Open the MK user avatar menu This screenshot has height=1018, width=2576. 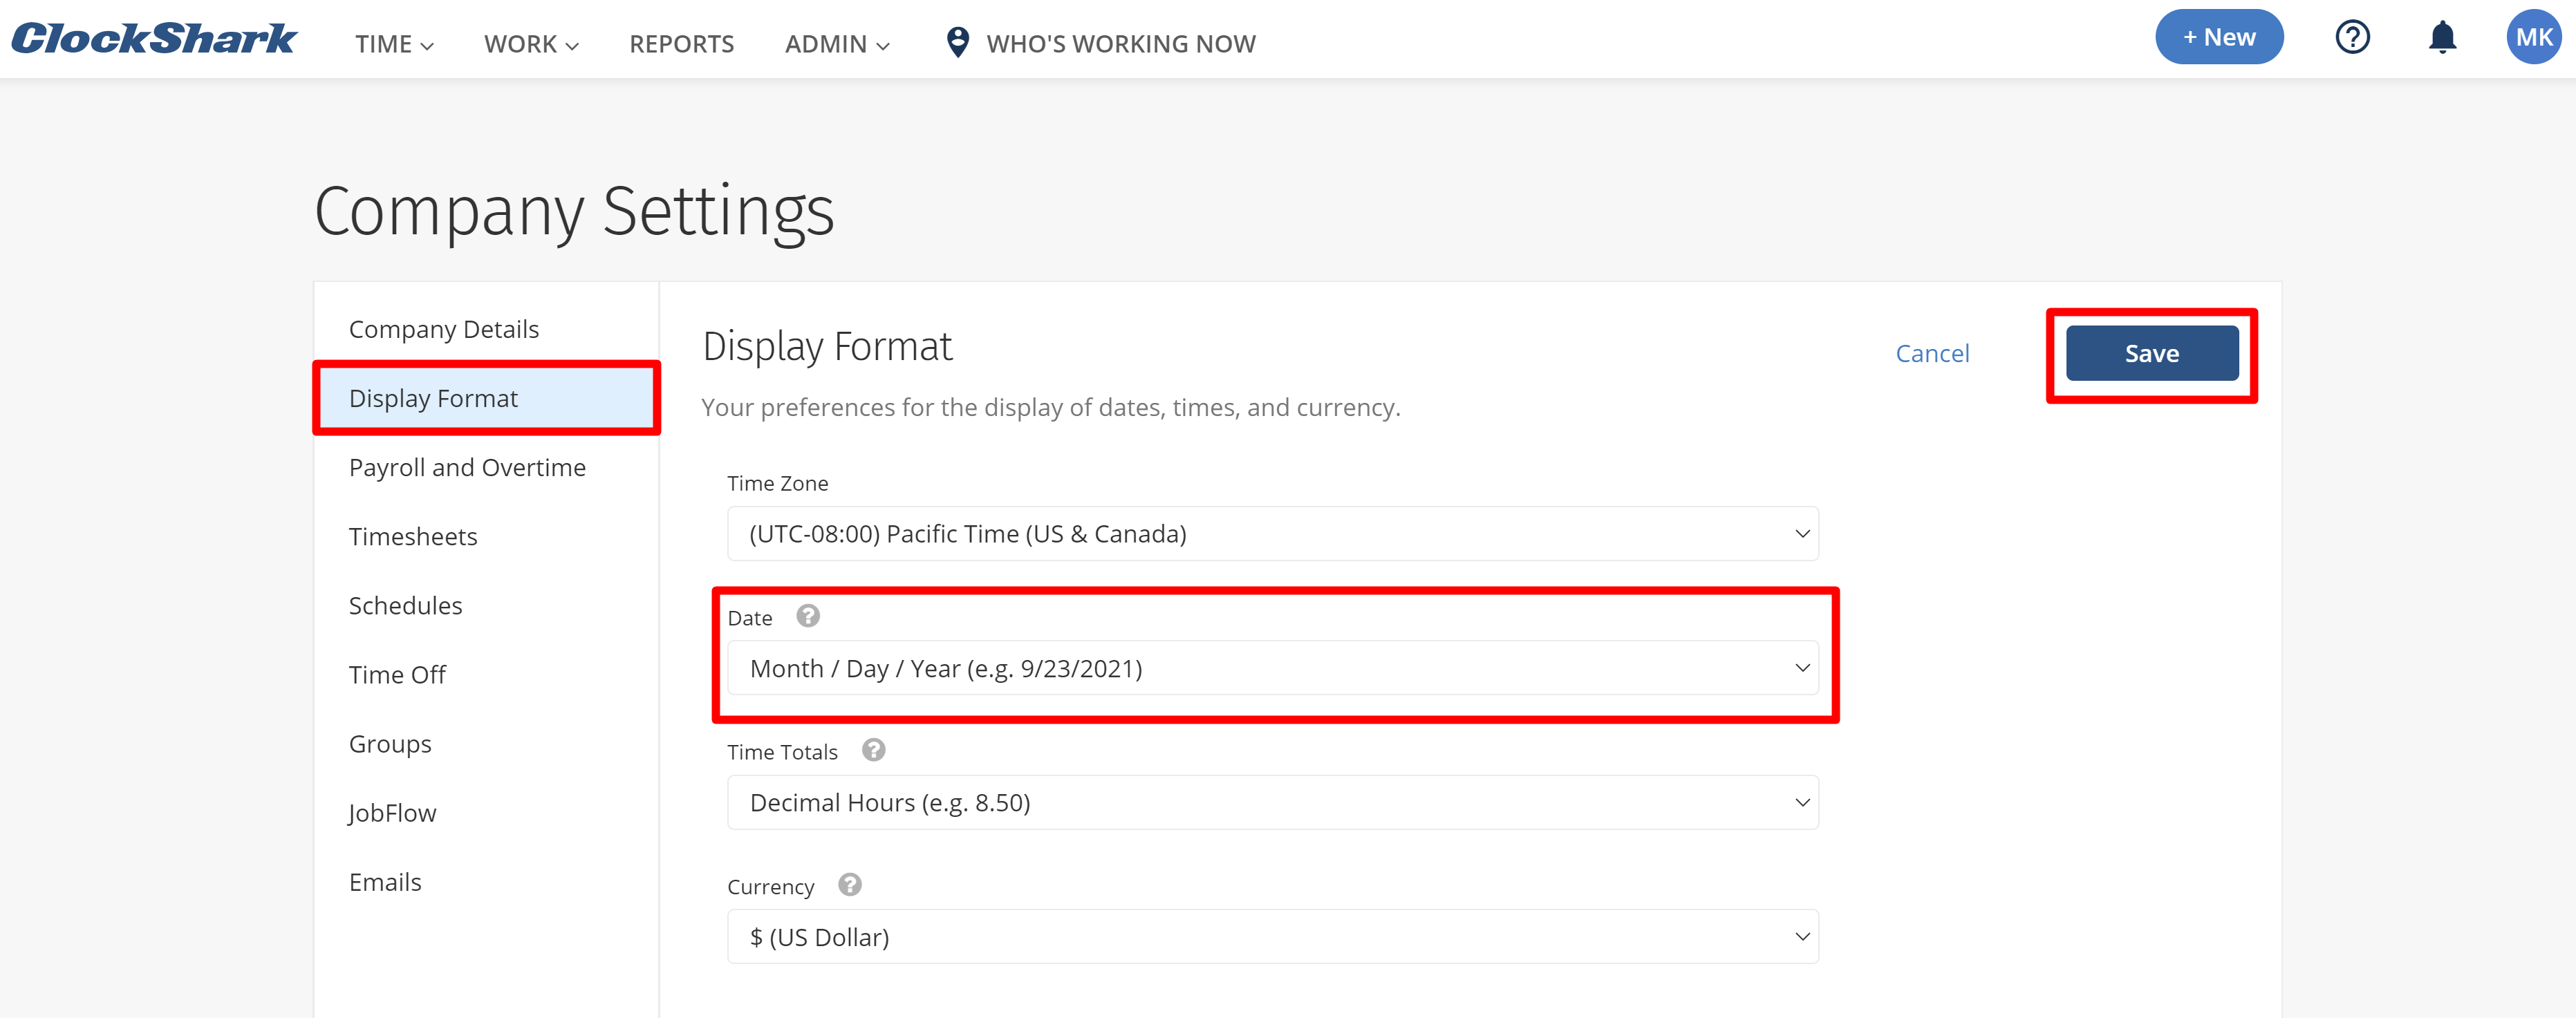(2533, 38)
